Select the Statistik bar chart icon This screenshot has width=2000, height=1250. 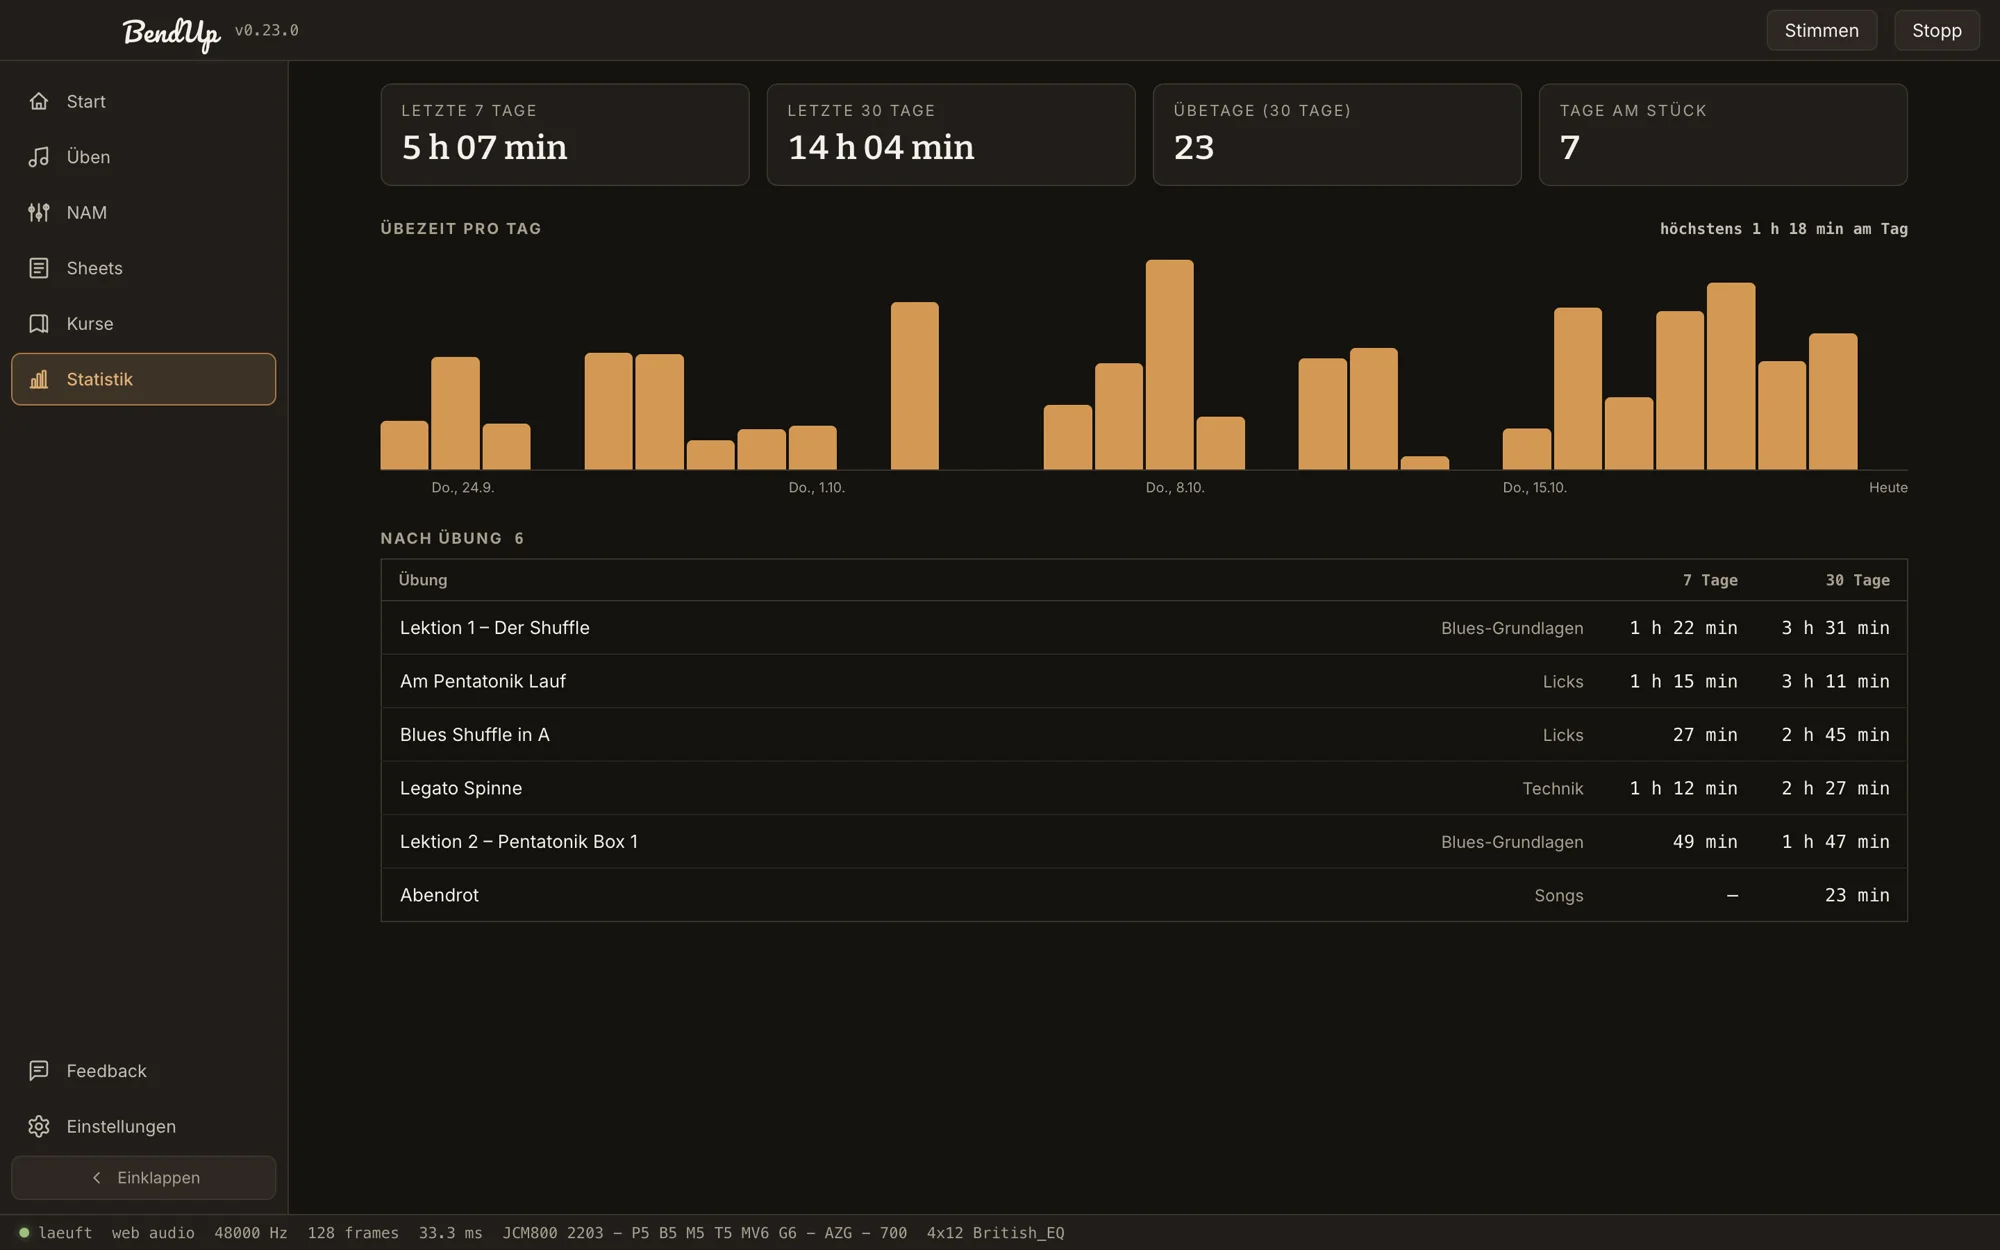pyautogui.click(x=39, y=379)
